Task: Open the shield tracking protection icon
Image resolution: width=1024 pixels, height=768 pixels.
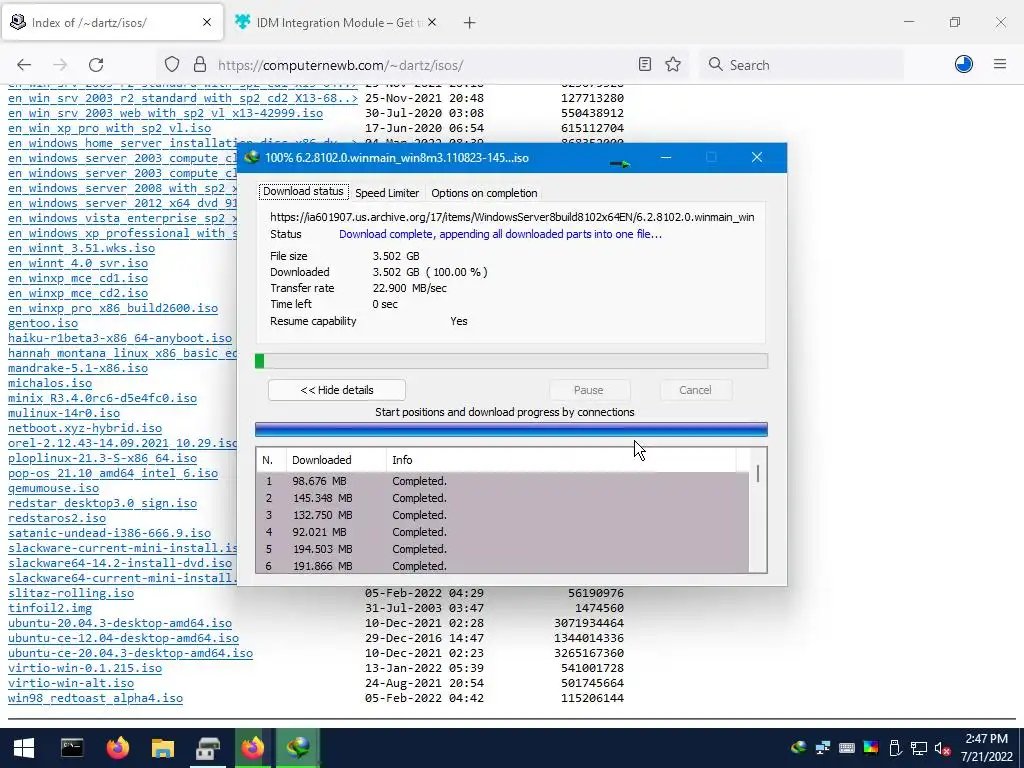Action: click(172, 65)
